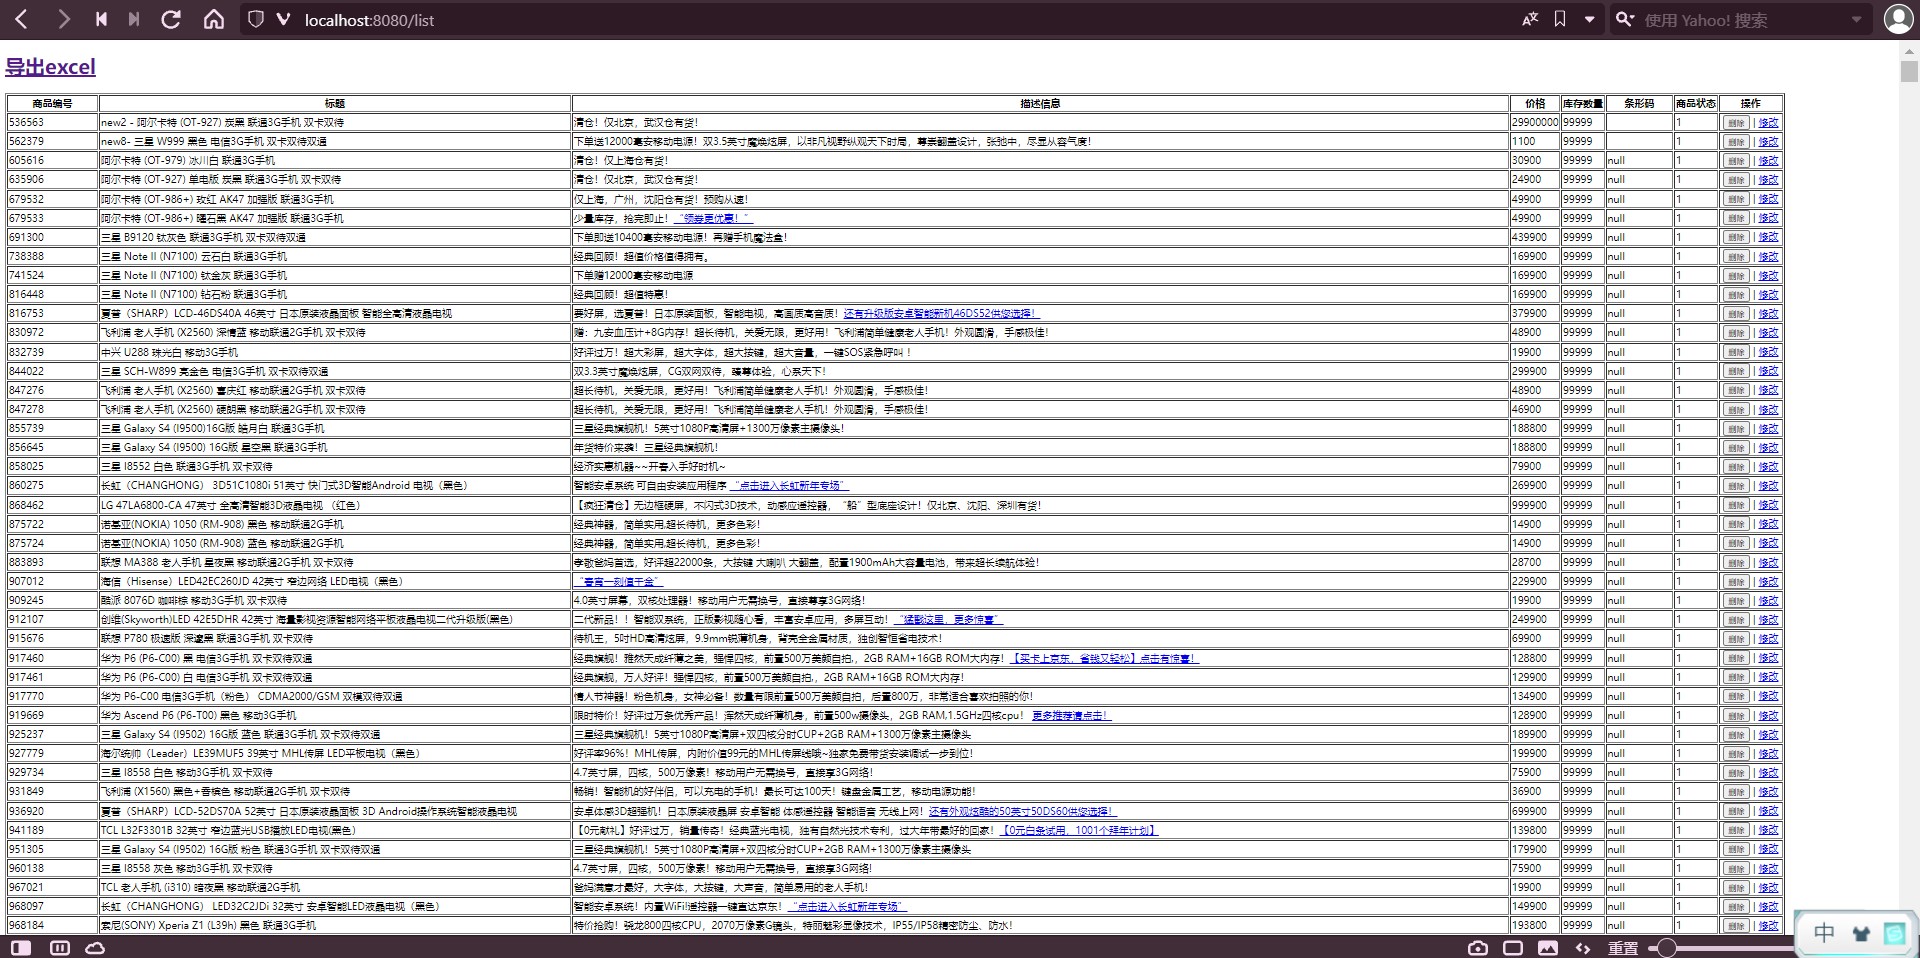Click 修改 link for product 536563

point(1769,123)
